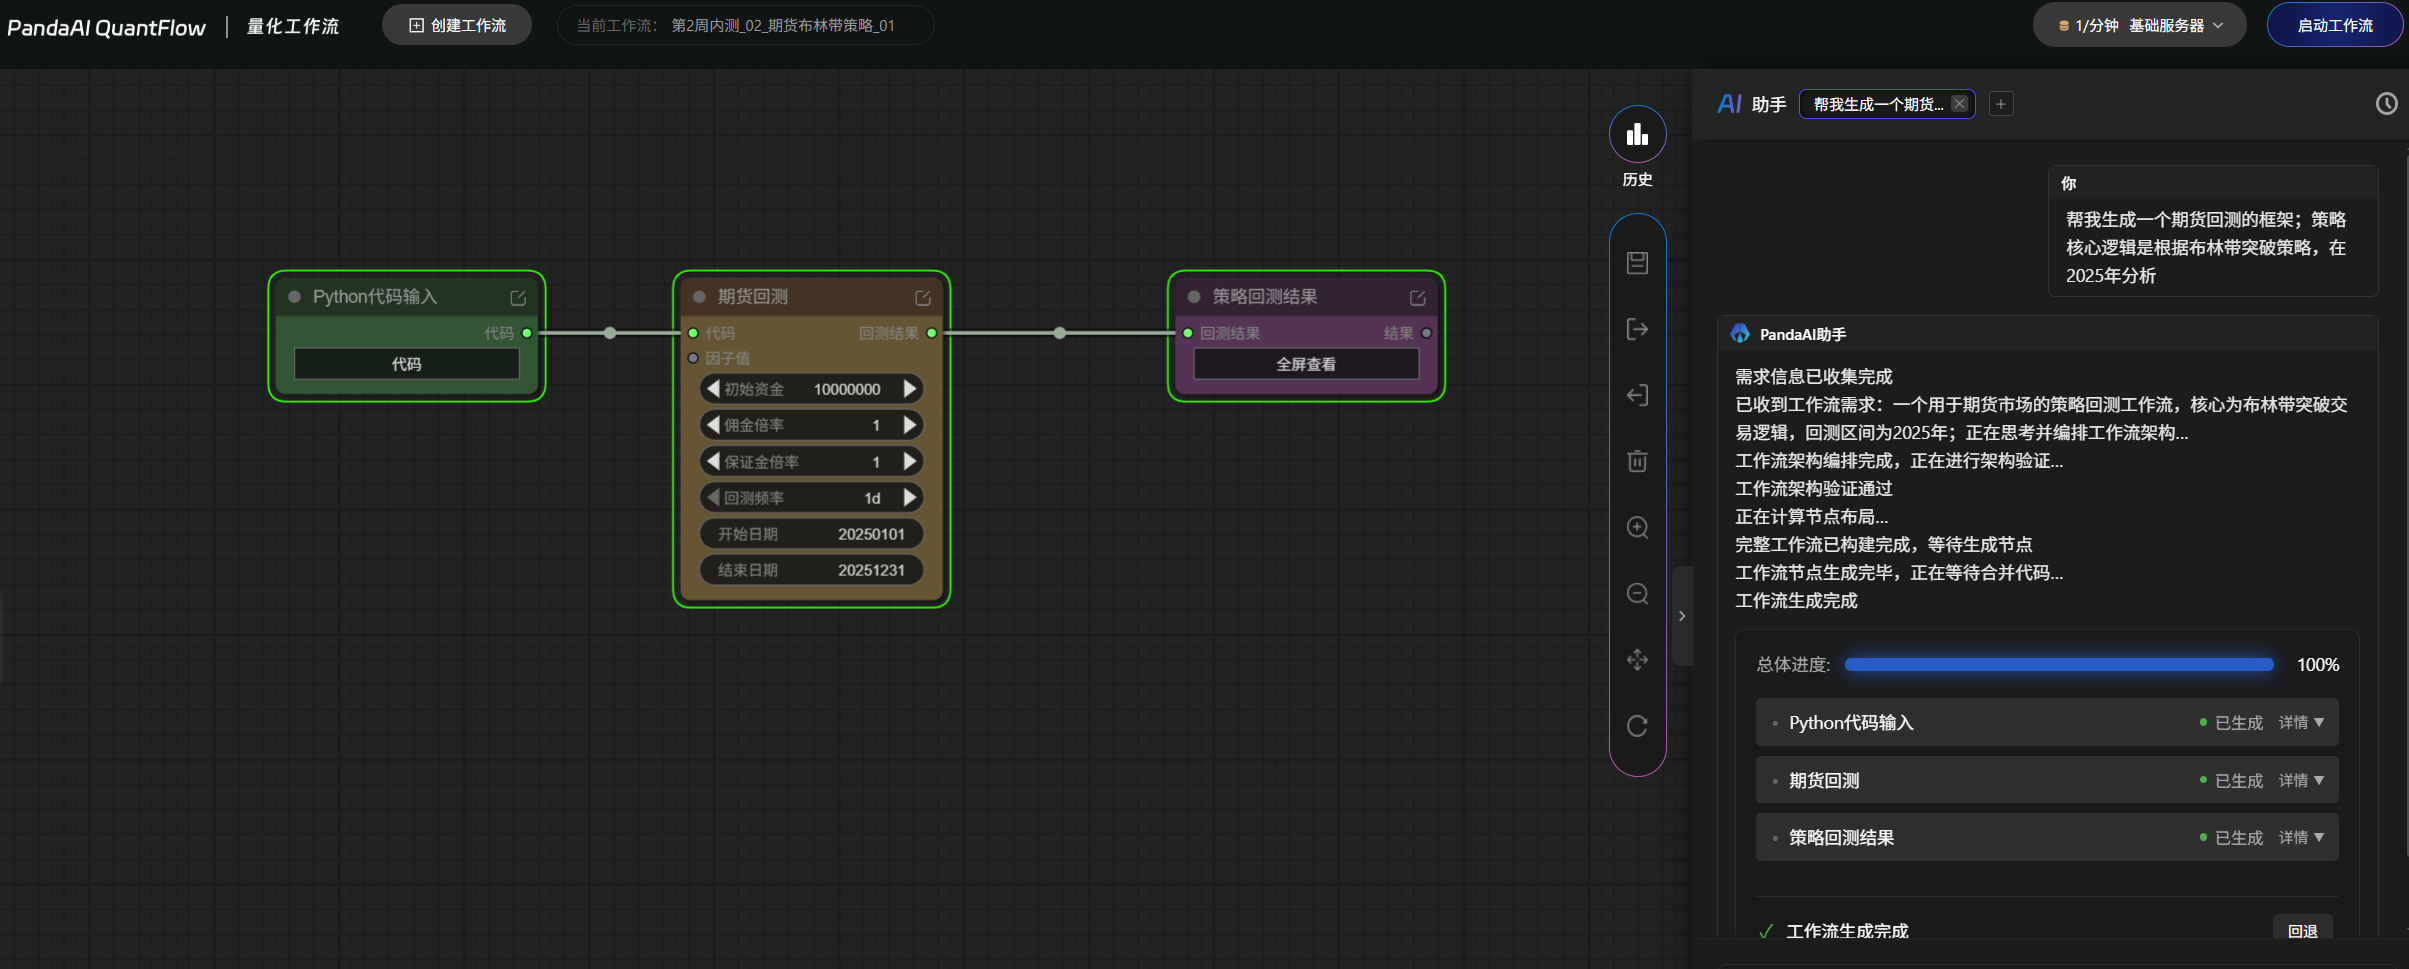Click the 回退 button

coord(2302,930)
